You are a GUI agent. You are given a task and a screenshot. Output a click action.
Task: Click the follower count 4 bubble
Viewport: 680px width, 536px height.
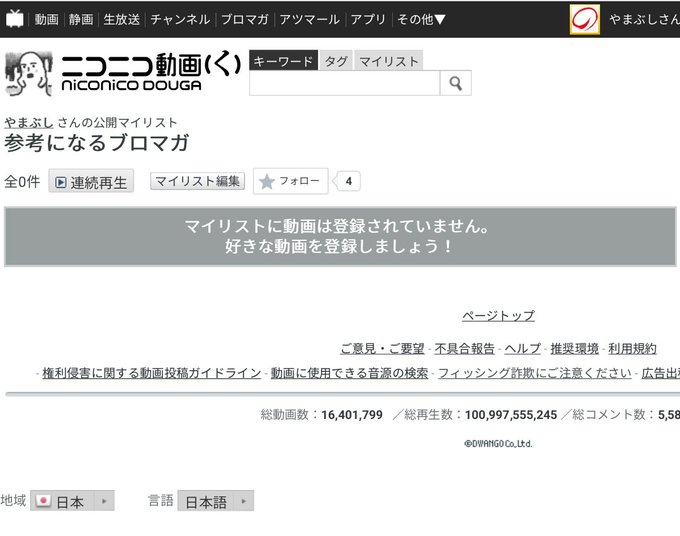pos(348,181)
